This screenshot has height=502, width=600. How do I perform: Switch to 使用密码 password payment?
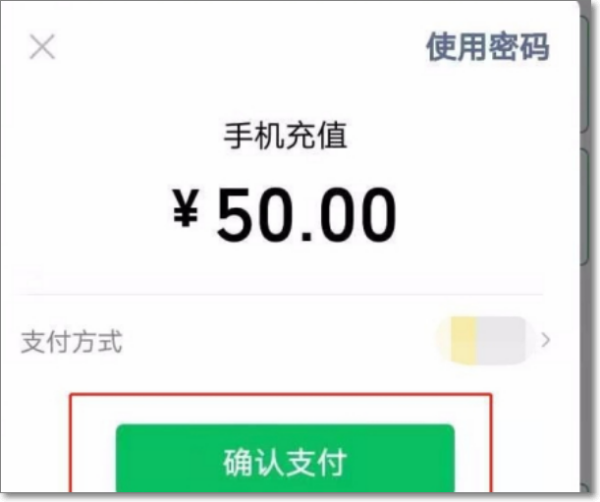(x=488, y=47)
